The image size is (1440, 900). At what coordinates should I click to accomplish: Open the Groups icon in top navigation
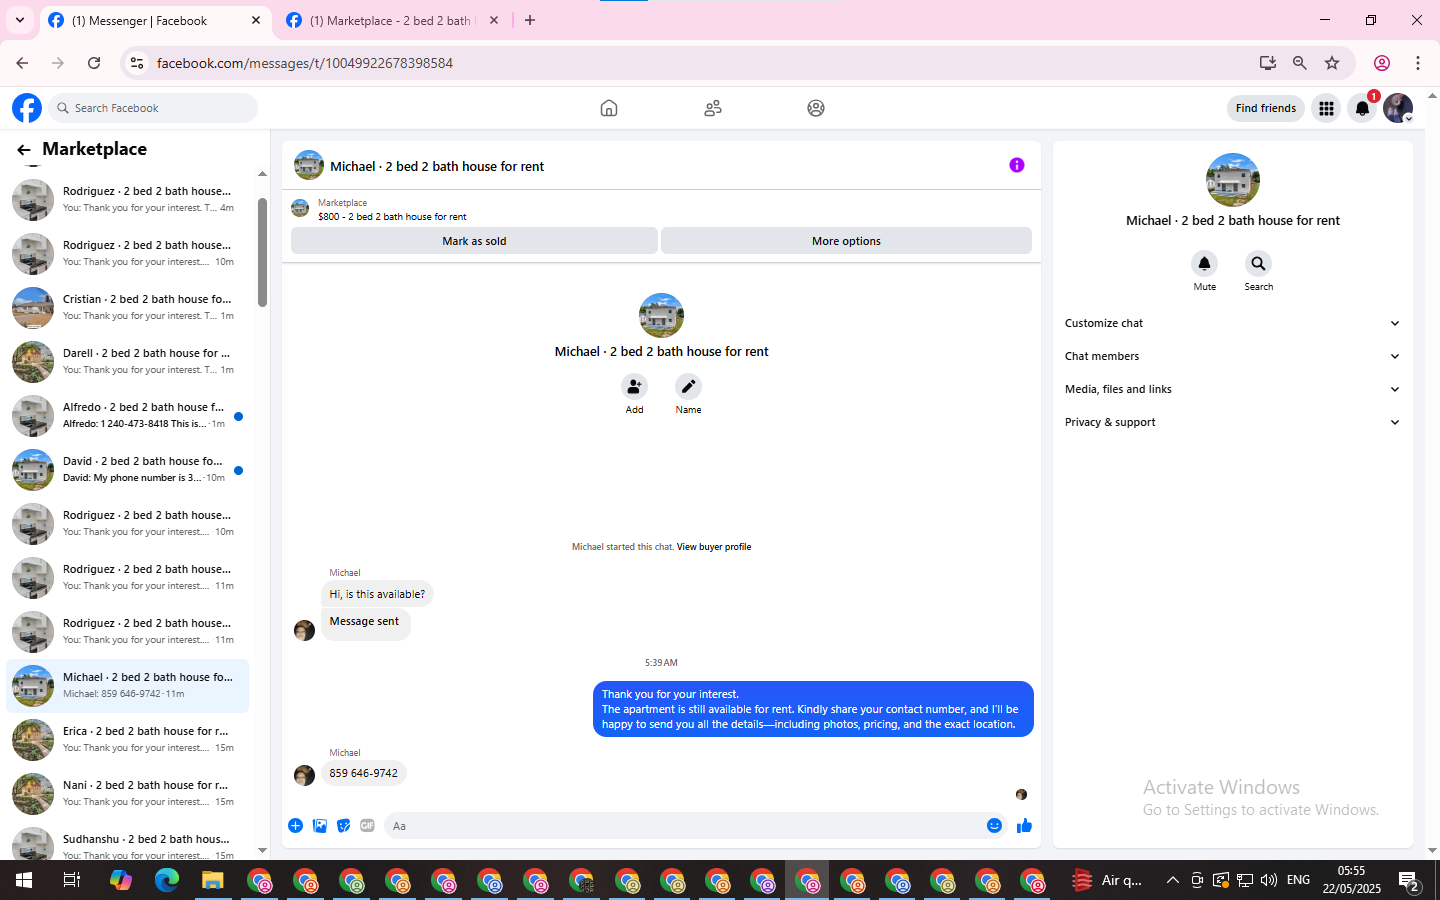(x=816, y=108)
